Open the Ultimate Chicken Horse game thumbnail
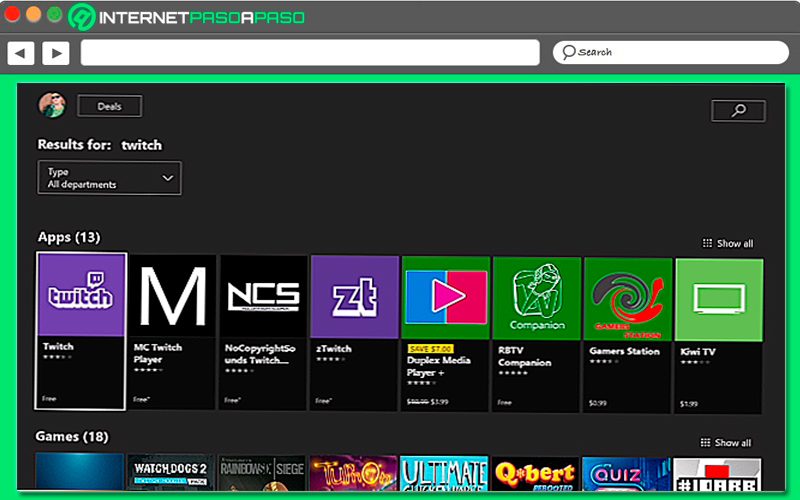Image resolution: width=800 pixels, height=500 pixels. 444,473
